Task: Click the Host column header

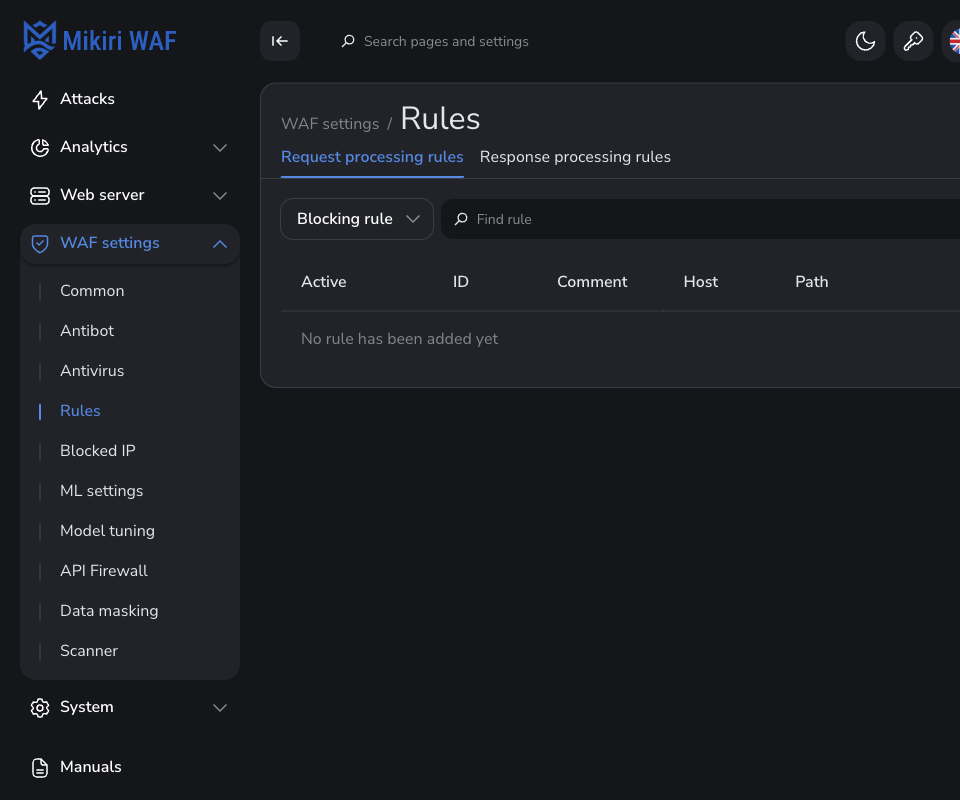Action: pyautogui.click(x=700, y=282)
